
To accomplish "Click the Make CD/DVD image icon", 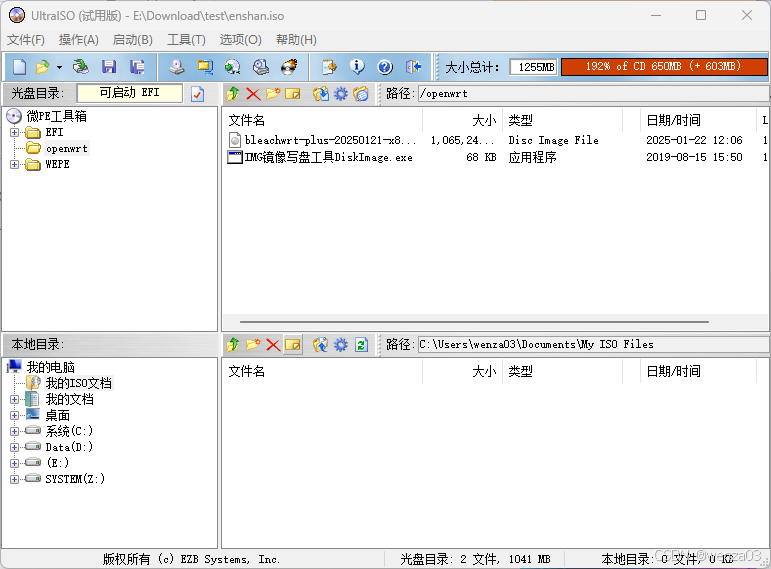I will [x=177, y=67].
